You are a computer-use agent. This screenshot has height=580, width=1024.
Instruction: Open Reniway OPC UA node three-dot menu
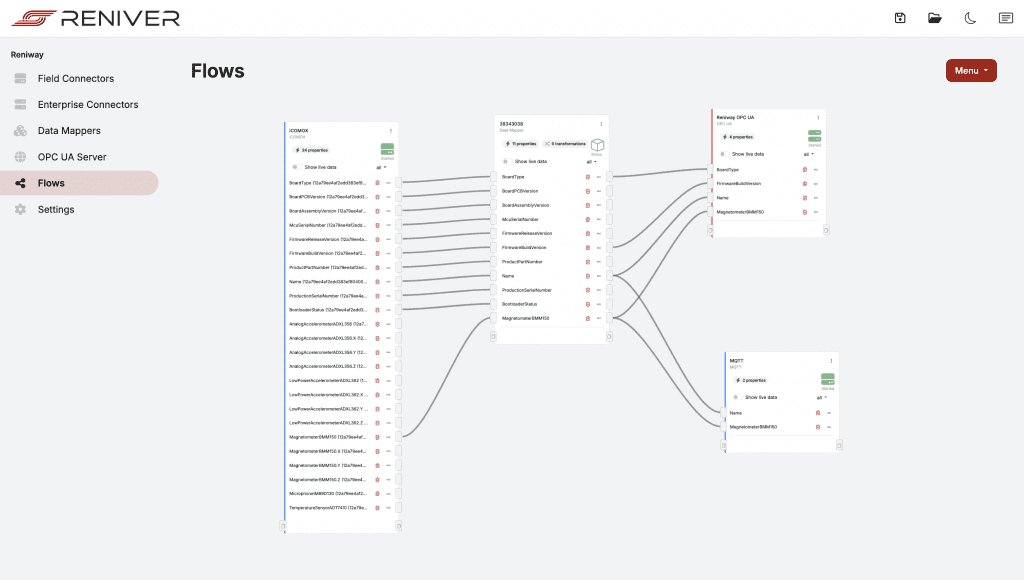(x=818, y=118)
